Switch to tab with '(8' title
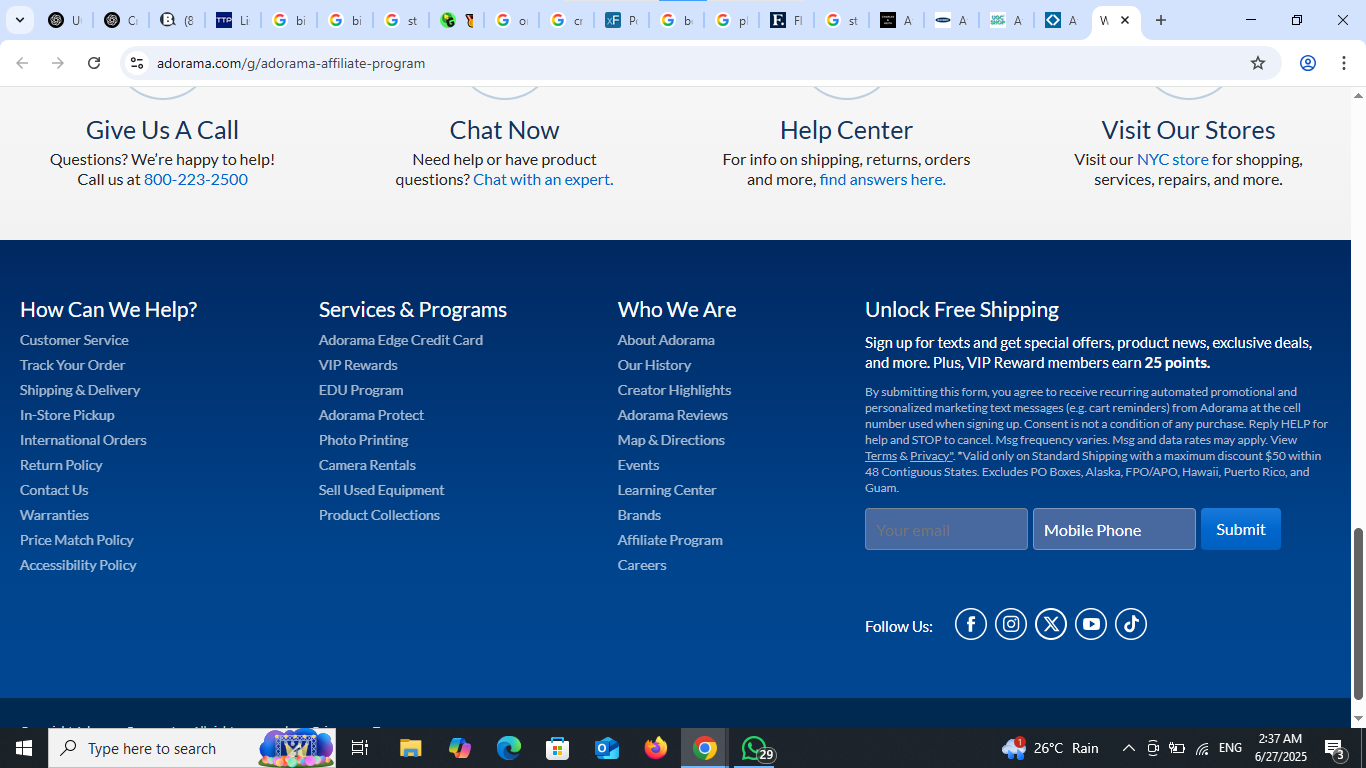Screen dimensions: 1366x768 tap(177, 20)
